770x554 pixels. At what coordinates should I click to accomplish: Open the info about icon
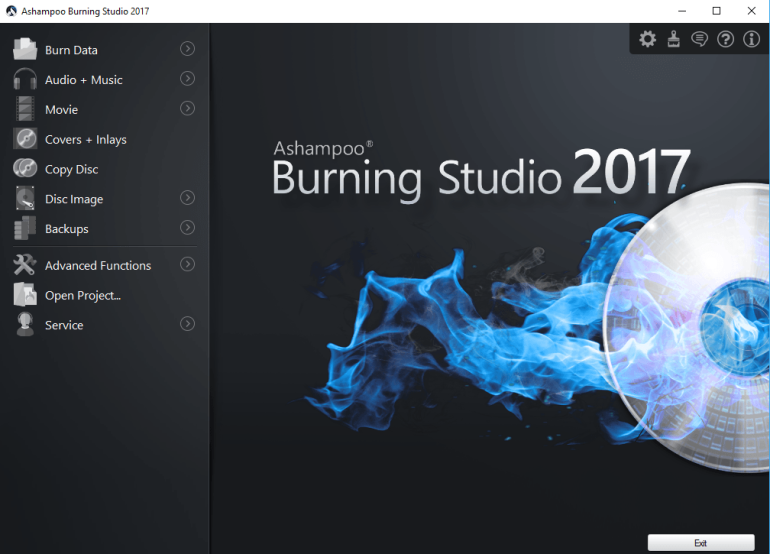(x=752, y=39)
